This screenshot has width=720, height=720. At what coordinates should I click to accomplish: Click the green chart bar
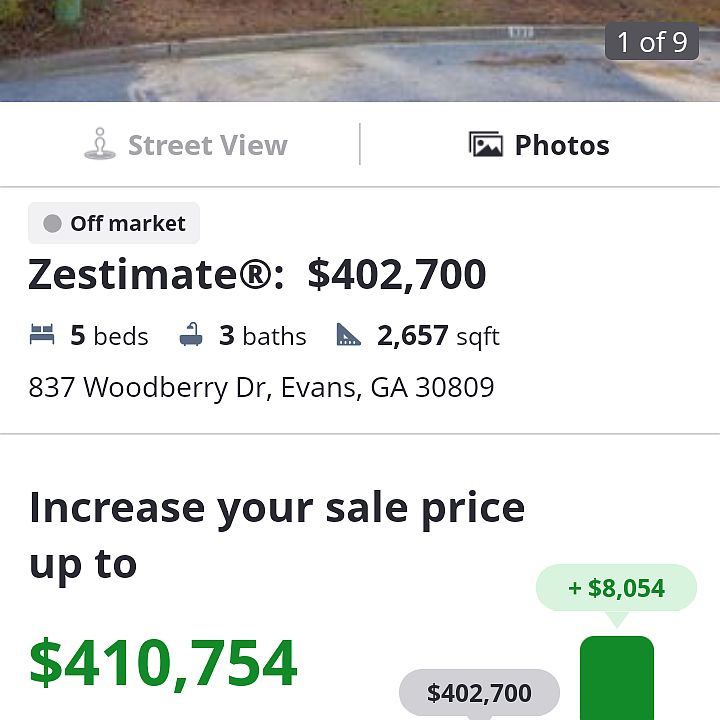point(616,680)
